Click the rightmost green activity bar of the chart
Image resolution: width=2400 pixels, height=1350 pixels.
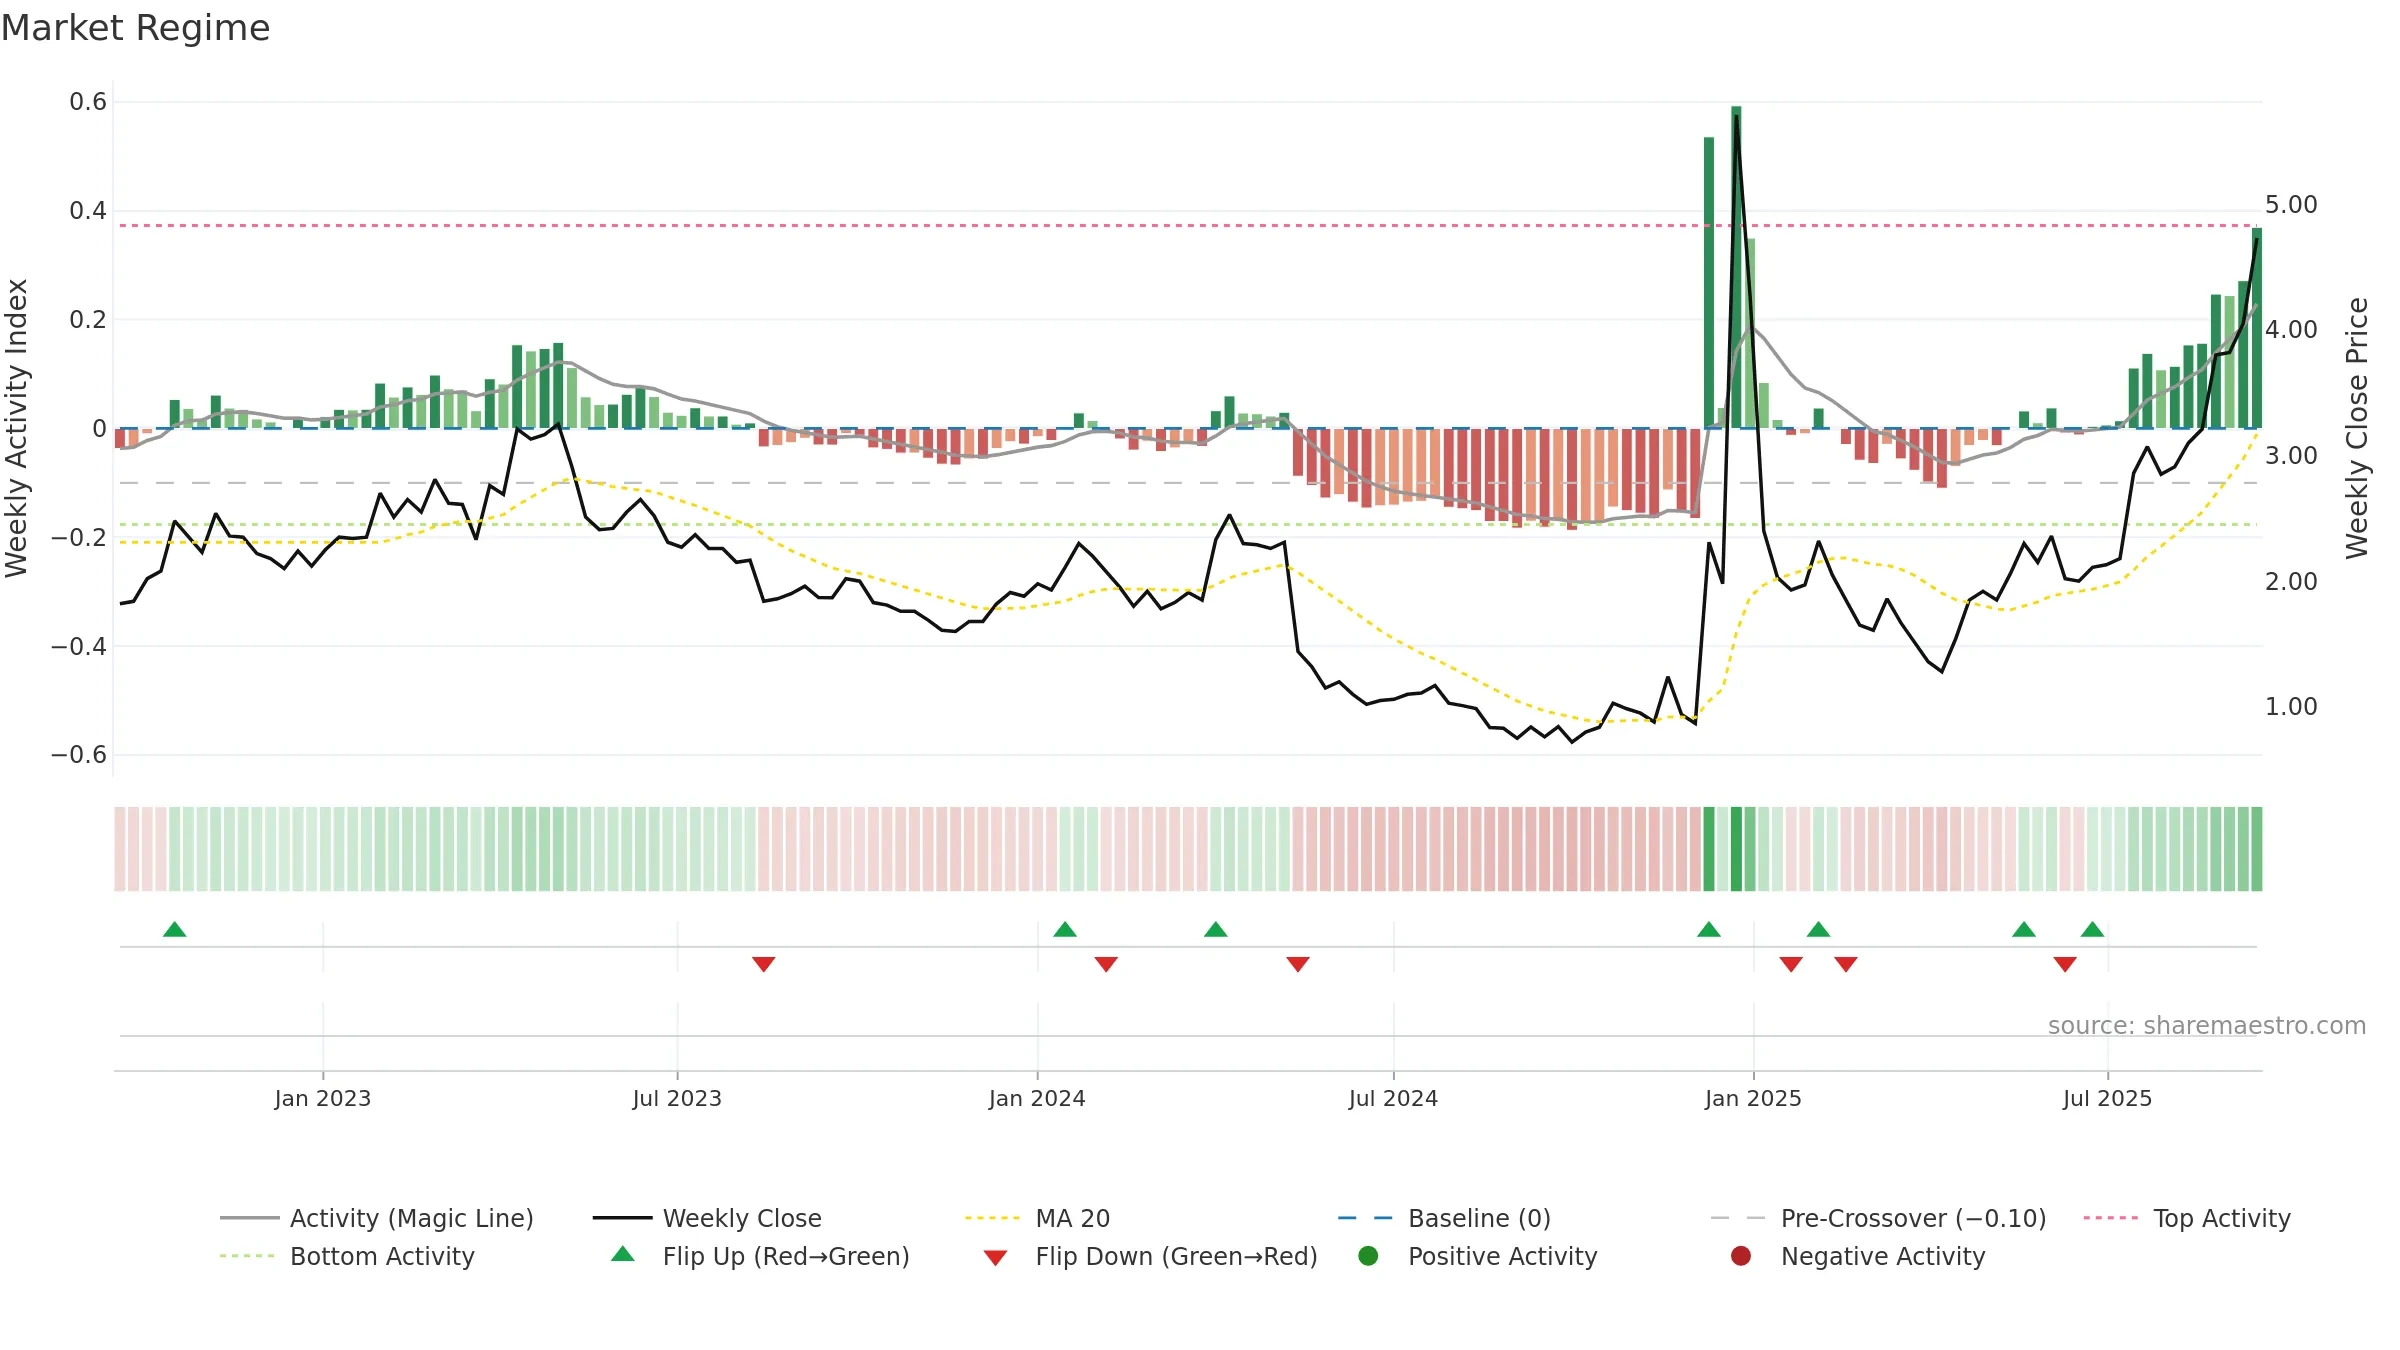coord(2256,328)
